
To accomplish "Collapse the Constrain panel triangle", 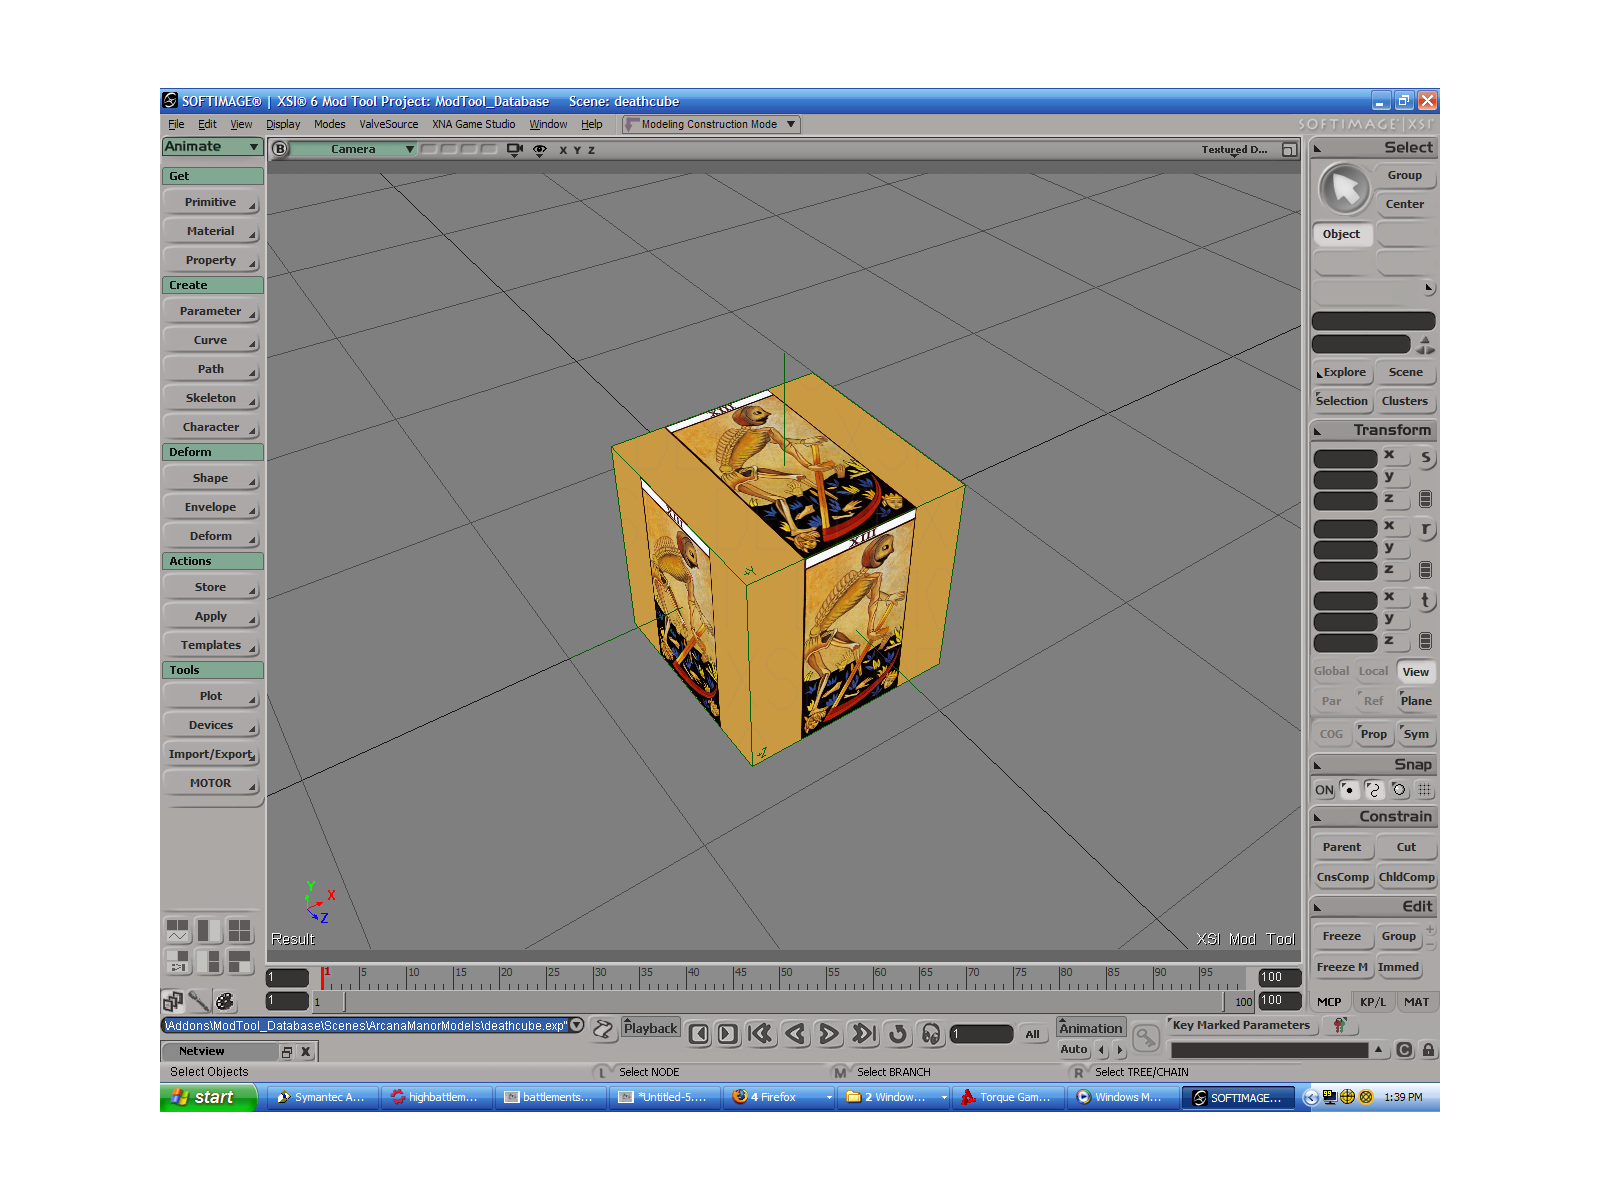I will point(1318,817).
